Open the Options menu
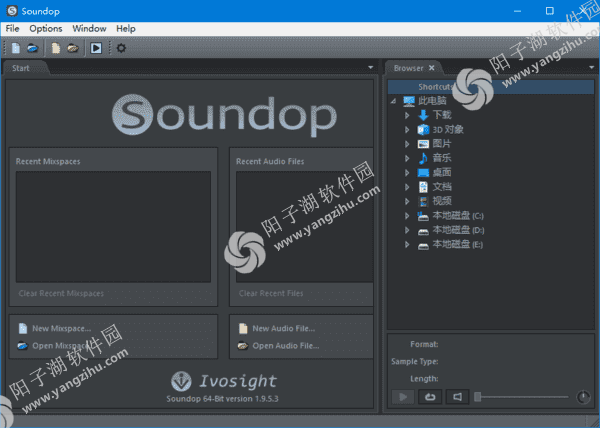600x428 pixels. 46,29
